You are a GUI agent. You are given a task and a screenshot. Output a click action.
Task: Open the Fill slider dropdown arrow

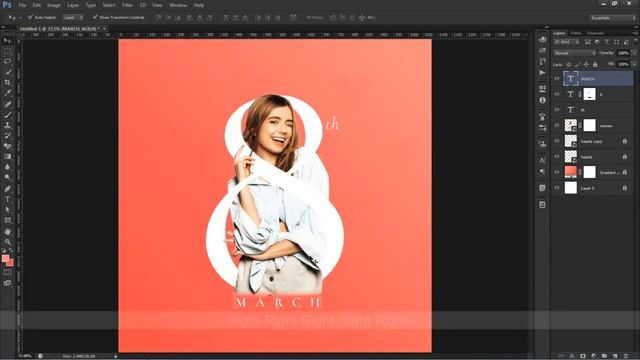(x=633, y=64)
